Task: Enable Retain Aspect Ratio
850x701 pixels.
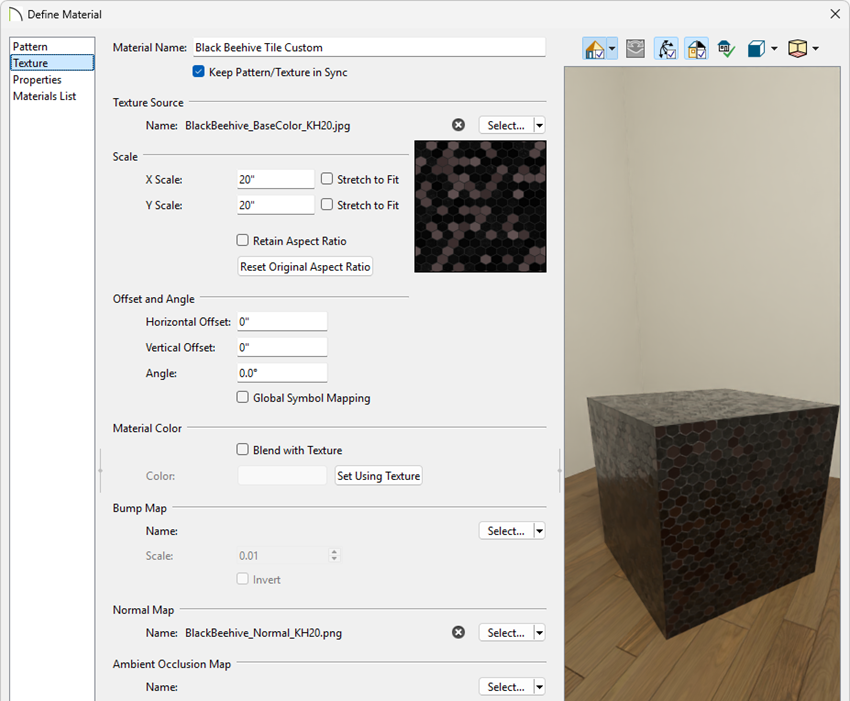Action: (x=242, y=240)
